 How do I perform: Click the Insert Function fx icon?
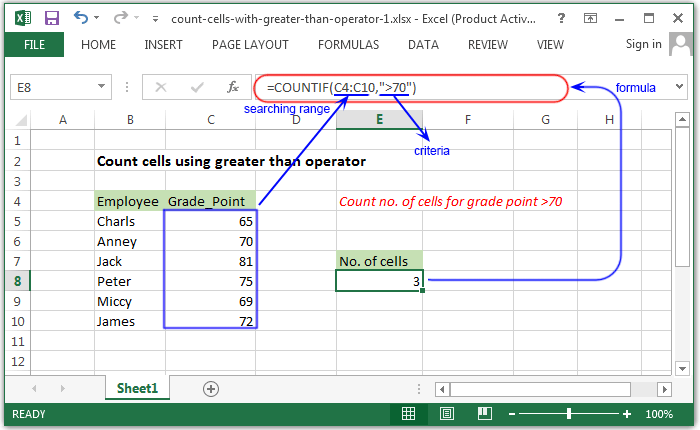pos(233,87)
